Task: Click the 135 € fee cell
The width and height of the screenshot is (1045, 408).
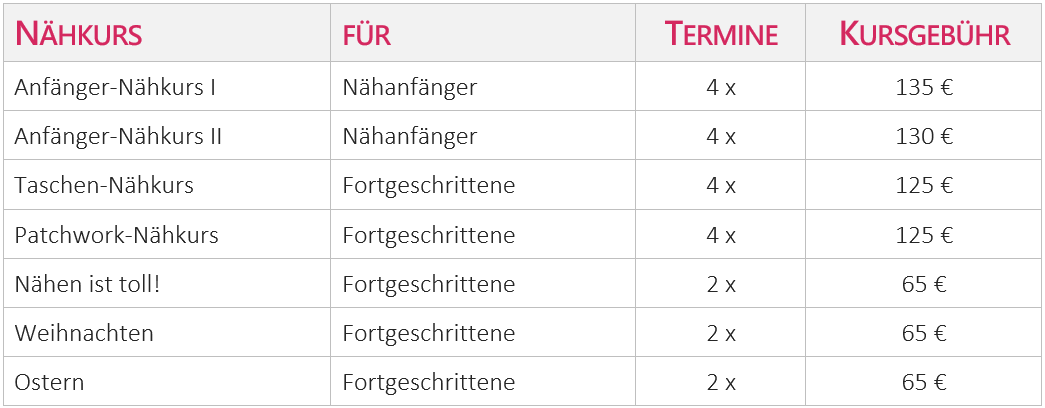Action: [x=924, y=87]
